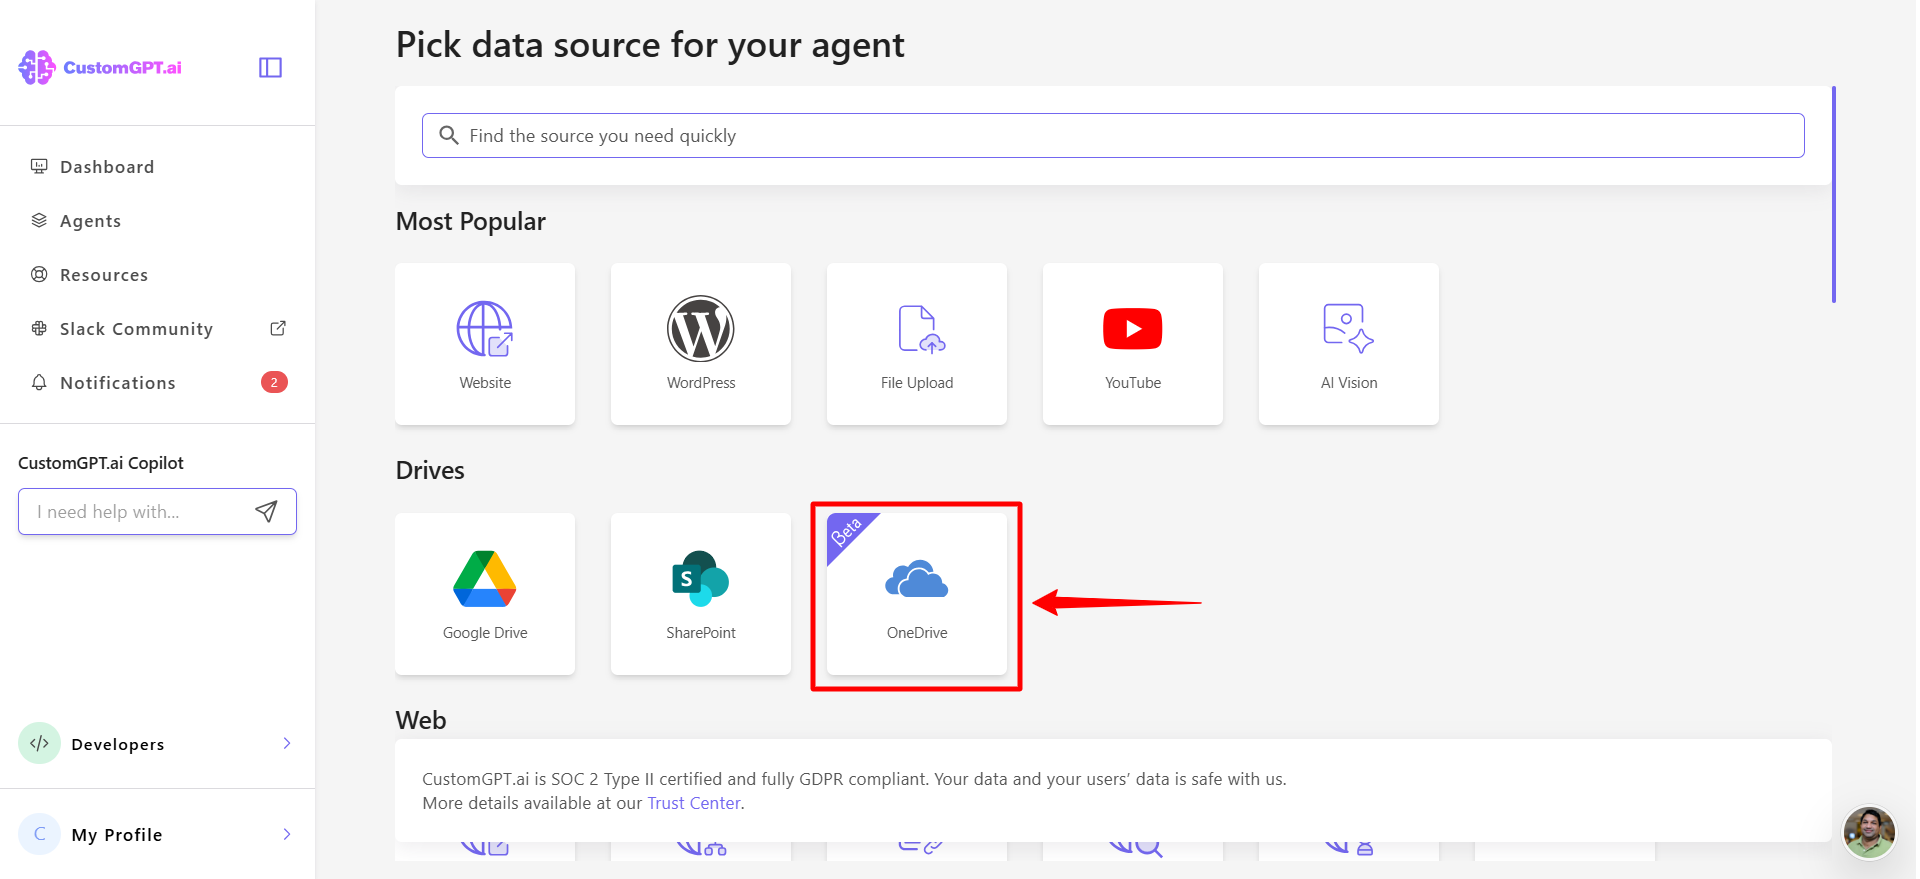This screenshot has height=879, width=1920.
Task: Select the Website globe icon
Action: tap(485, 329)
